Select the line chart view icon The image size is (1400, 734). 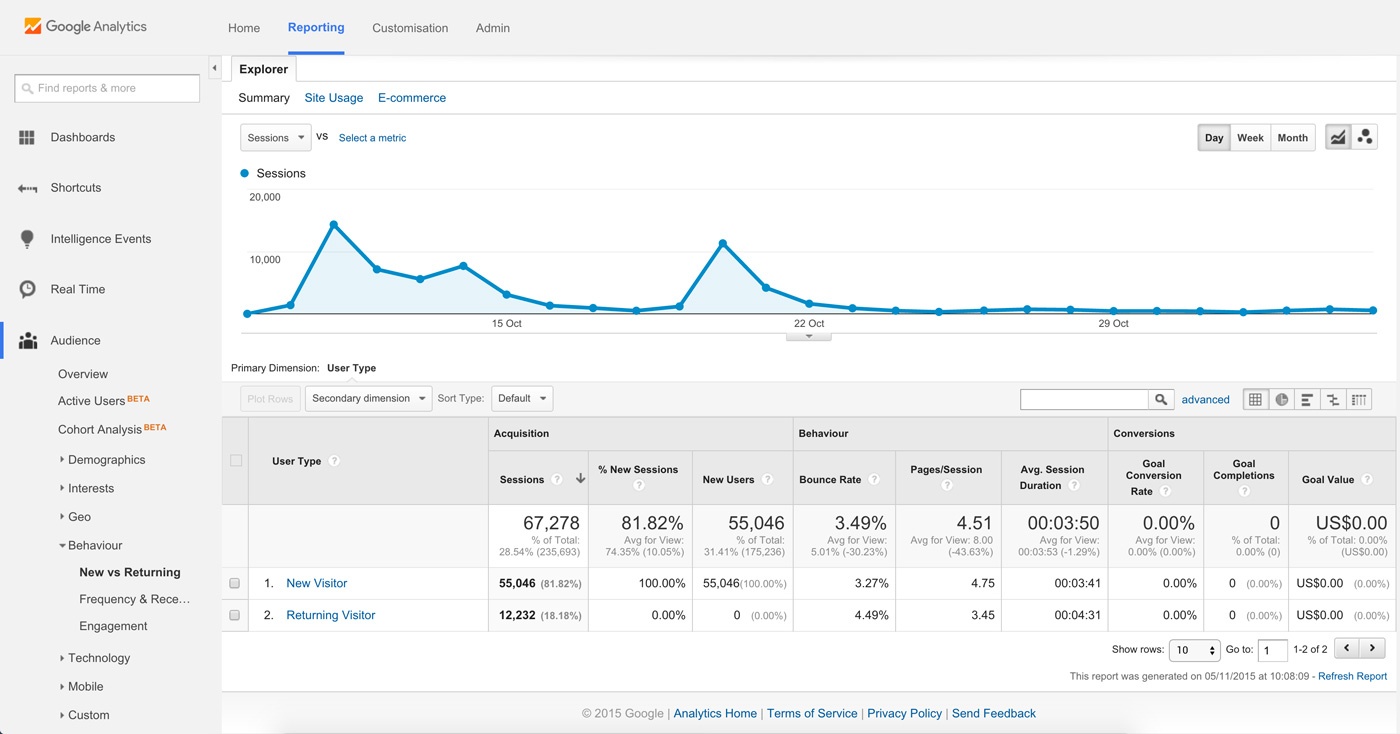[x=1337, y=138]
